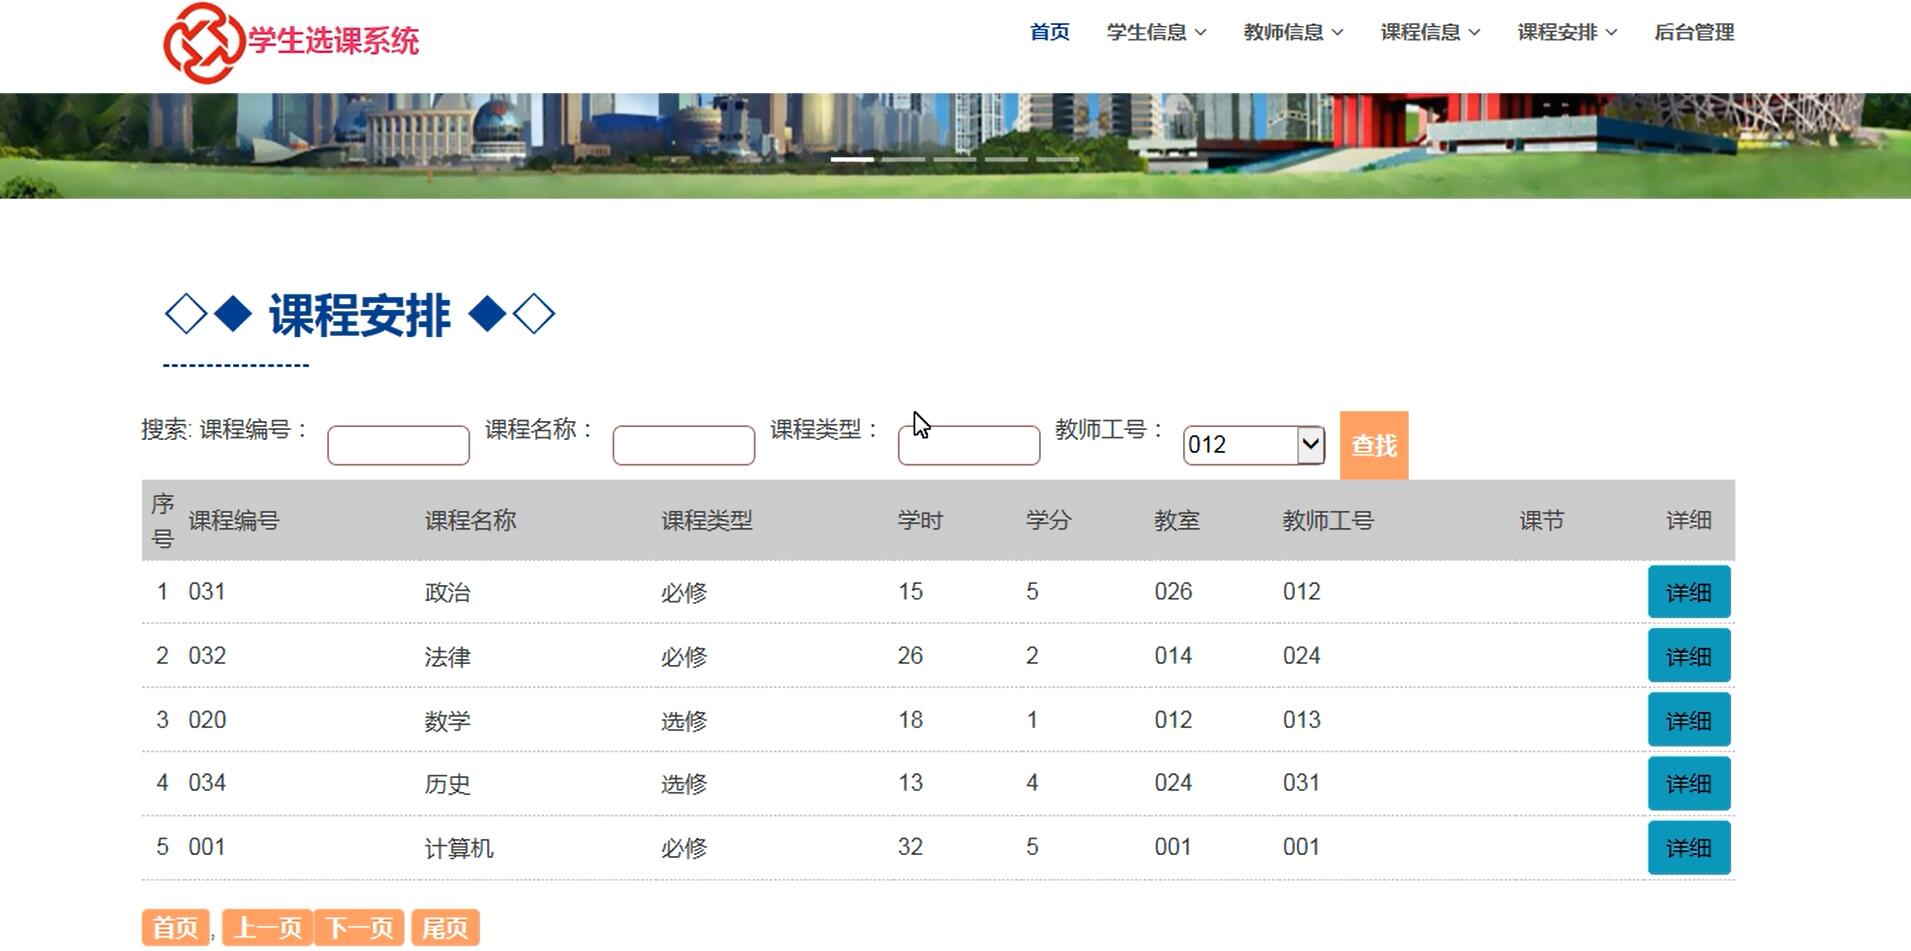
Task: Expand the chevron next to 课程安排
Action: point(1612,33)
